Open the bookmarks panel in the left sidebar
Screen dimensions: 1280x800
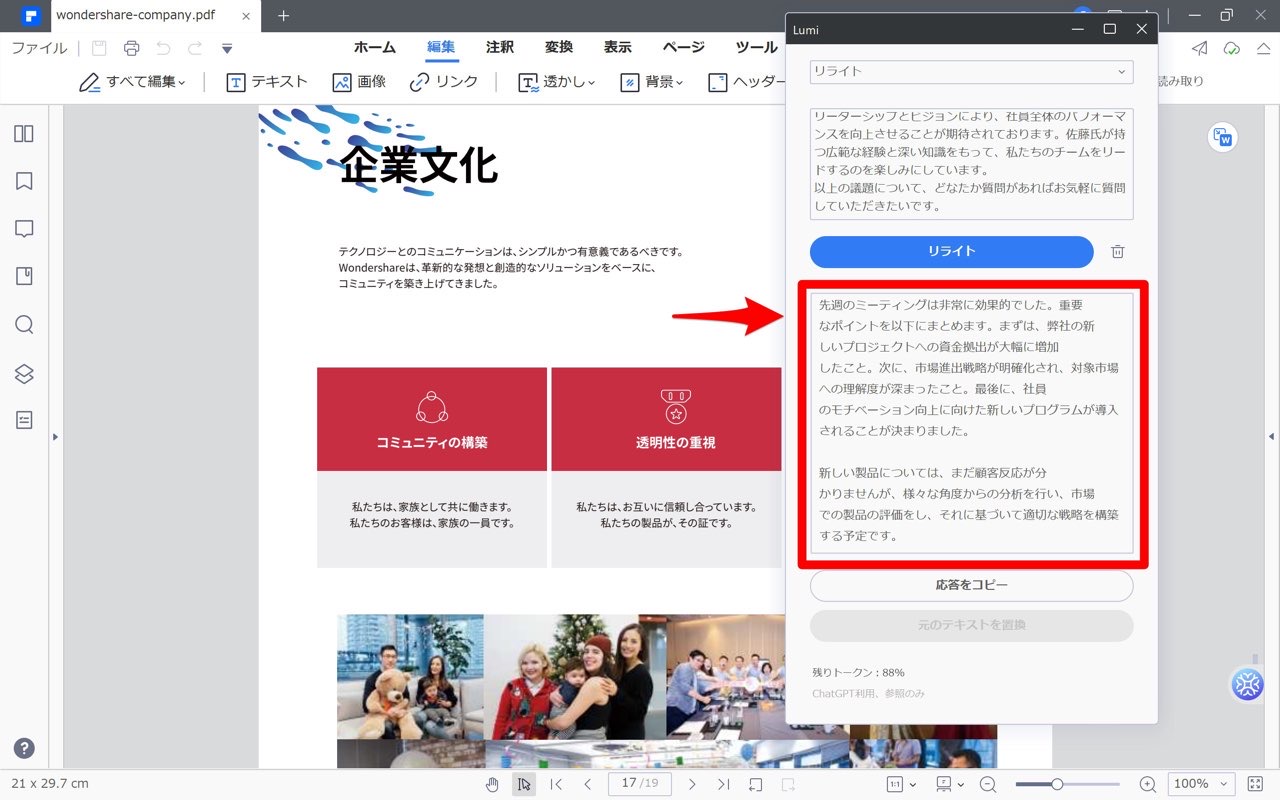24,181
